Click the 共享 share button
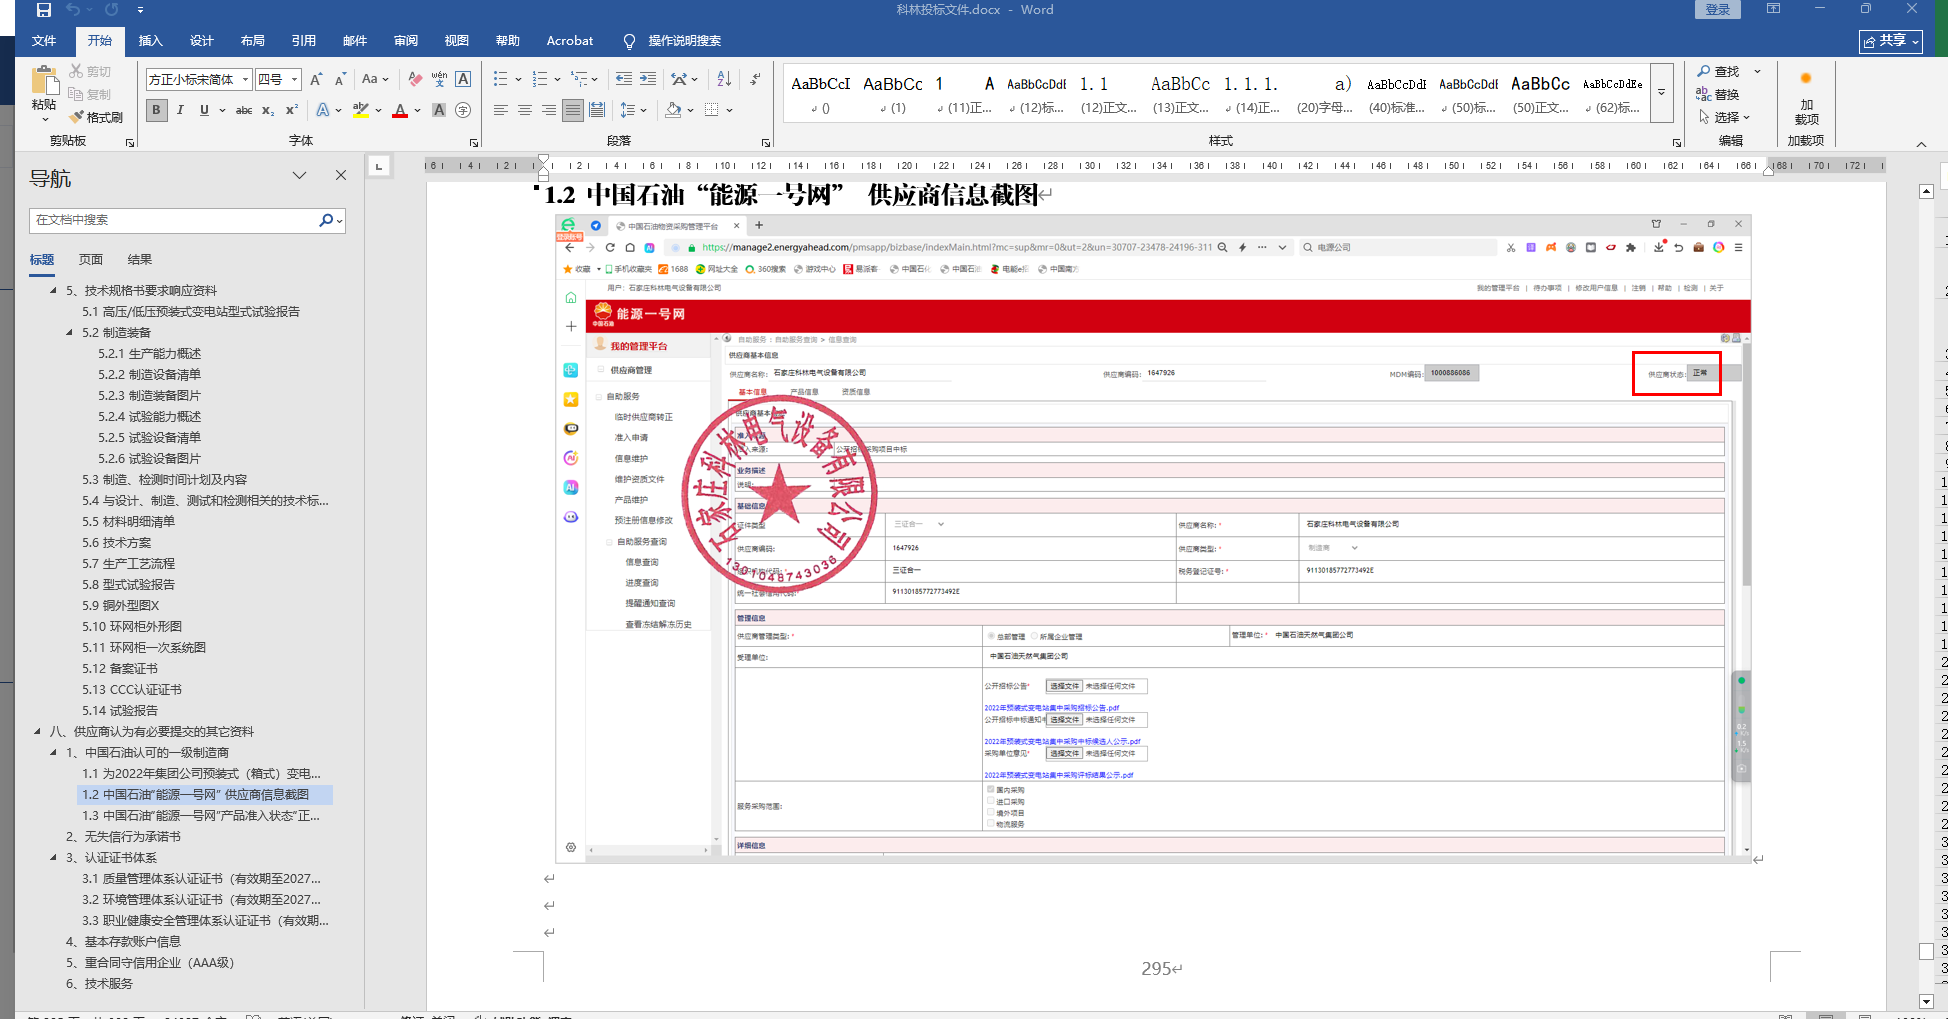This screenshot has height=1019, width=1948. click(1890, 41)
